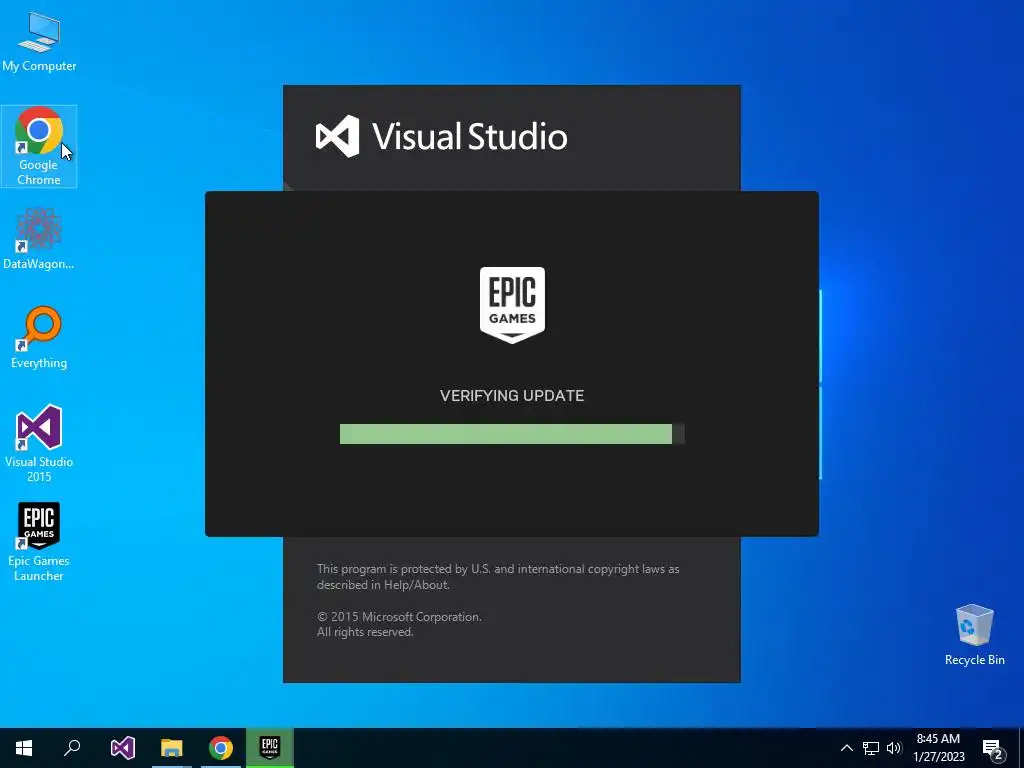Open the Windows Start menu
The width and height of the screenshot is (1024, 768).
pos(24,748)
